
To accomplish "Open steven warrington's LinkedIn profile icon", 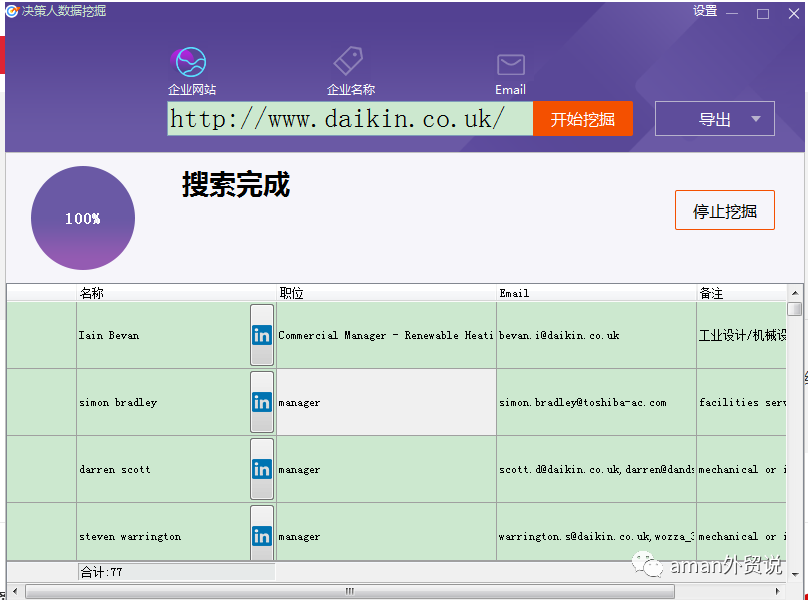I will pyautogui.click(x=262, y=534).
